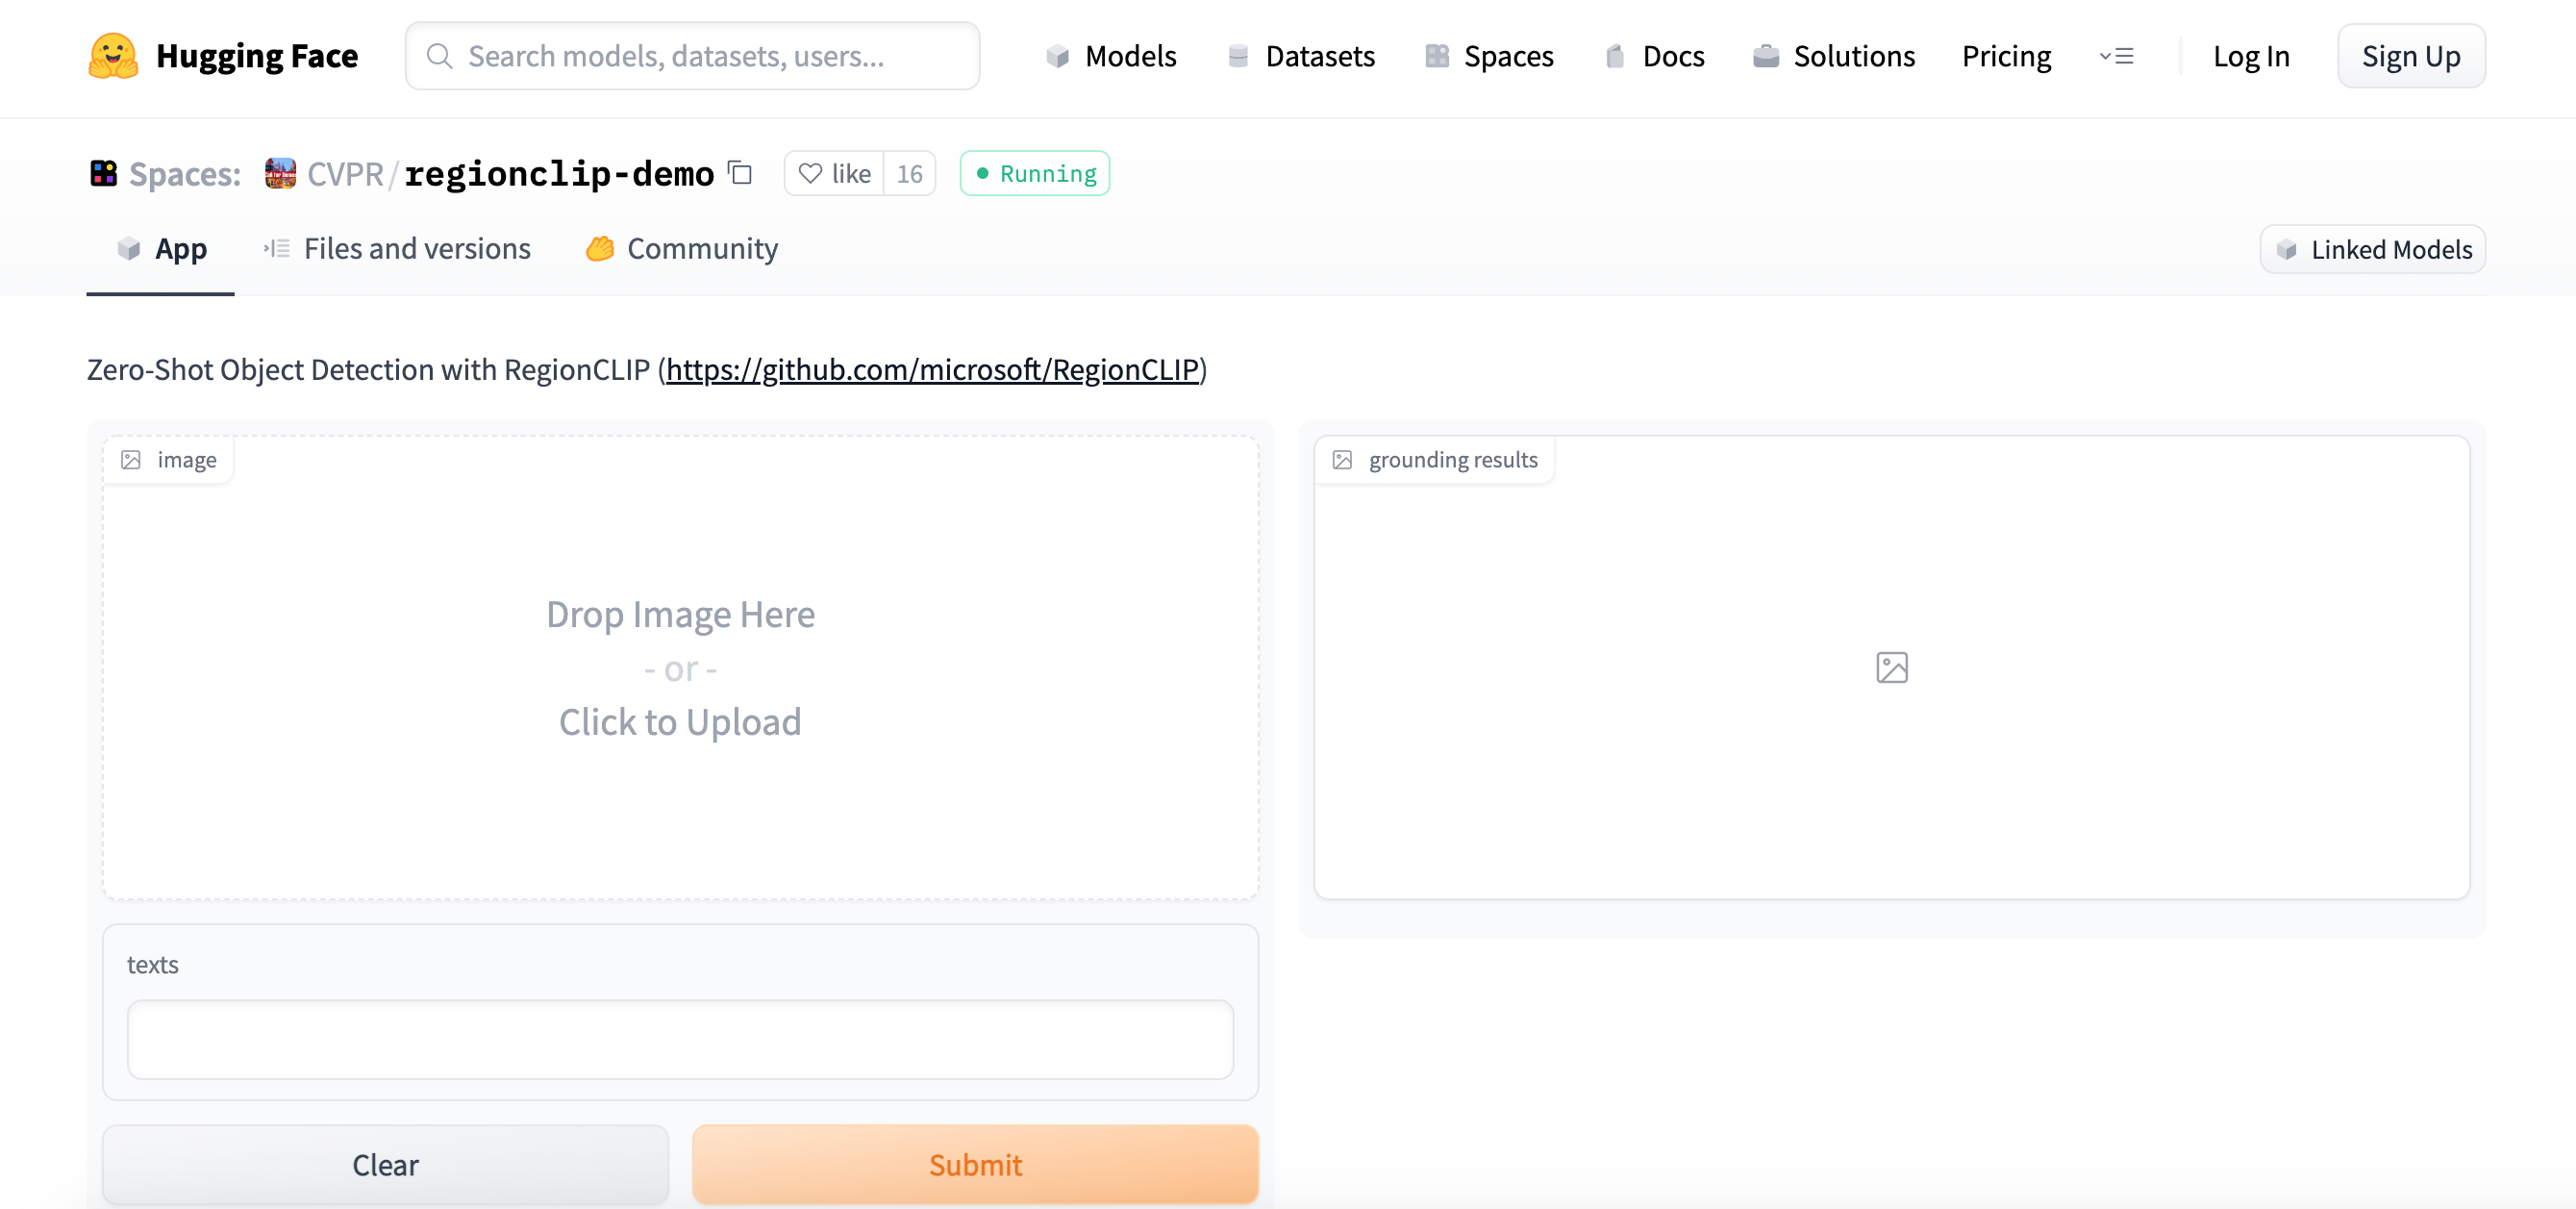Click the Log In link
This screenshot has height=1209, width=2576.
(2251, 56)
